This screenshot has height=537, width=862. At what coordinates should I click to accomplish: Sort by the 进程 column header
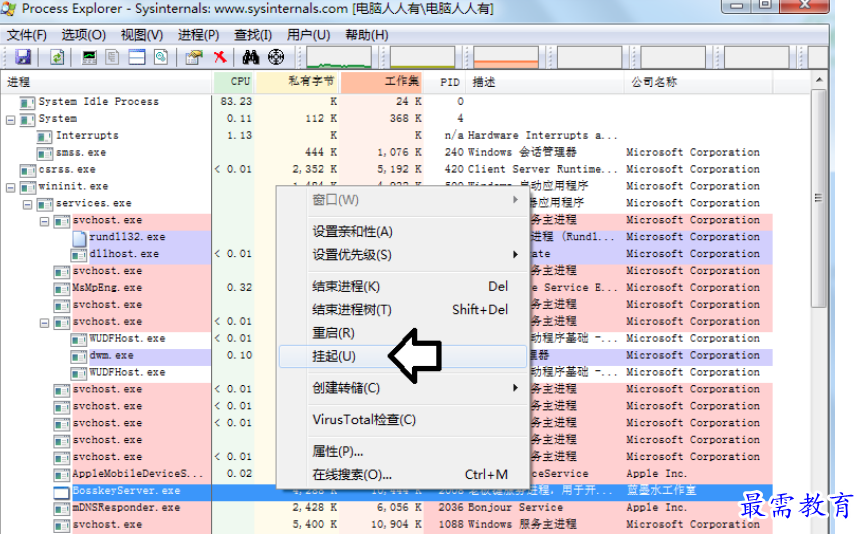pyautogui.click(x=107, y=82)
